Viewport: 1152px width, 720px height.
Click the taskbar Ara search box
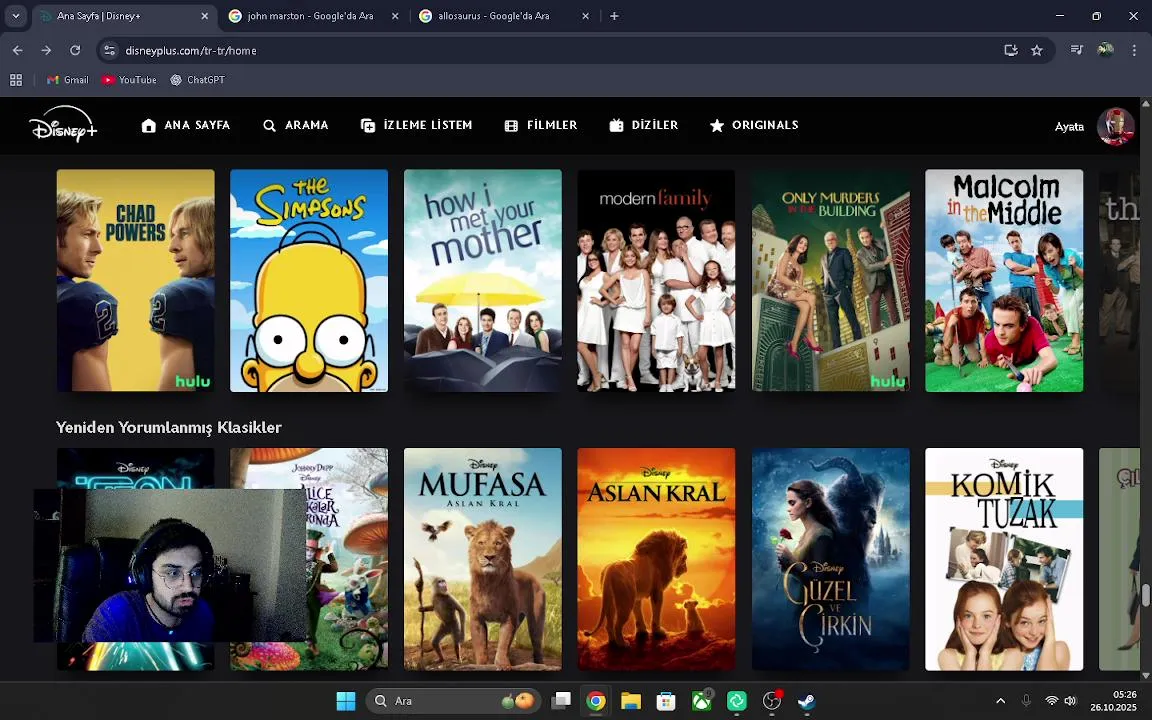(453, 701)
